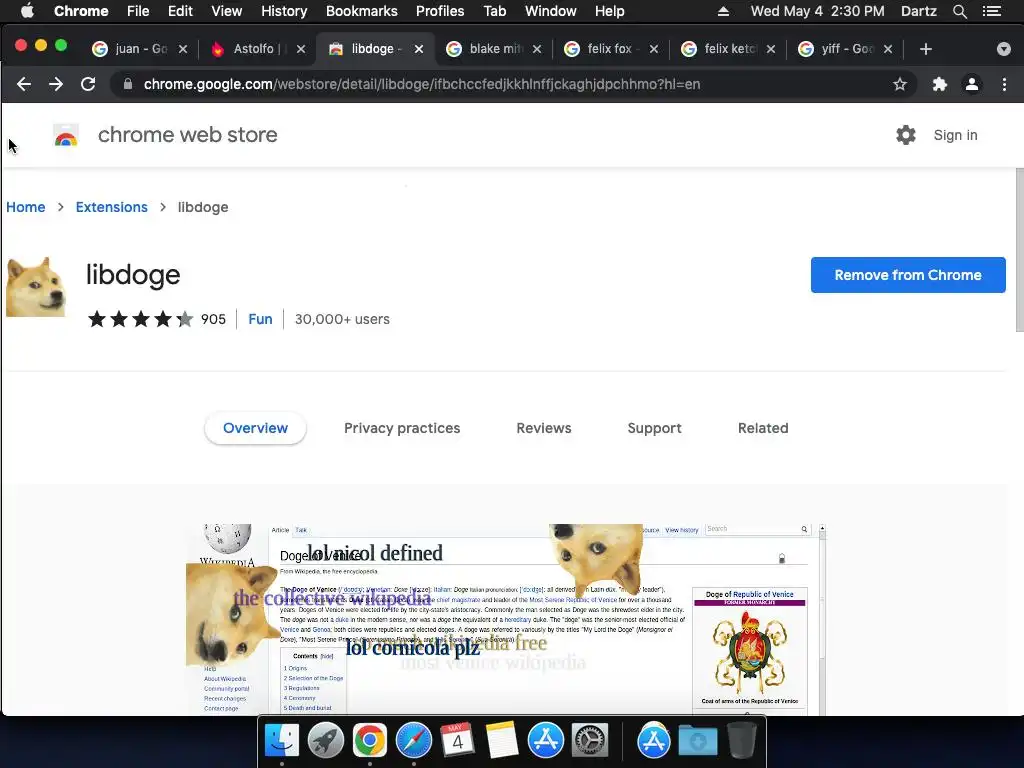The image size is (1024, 768).
Task: Open the Fun category link
Action: [x=260, y=319]
